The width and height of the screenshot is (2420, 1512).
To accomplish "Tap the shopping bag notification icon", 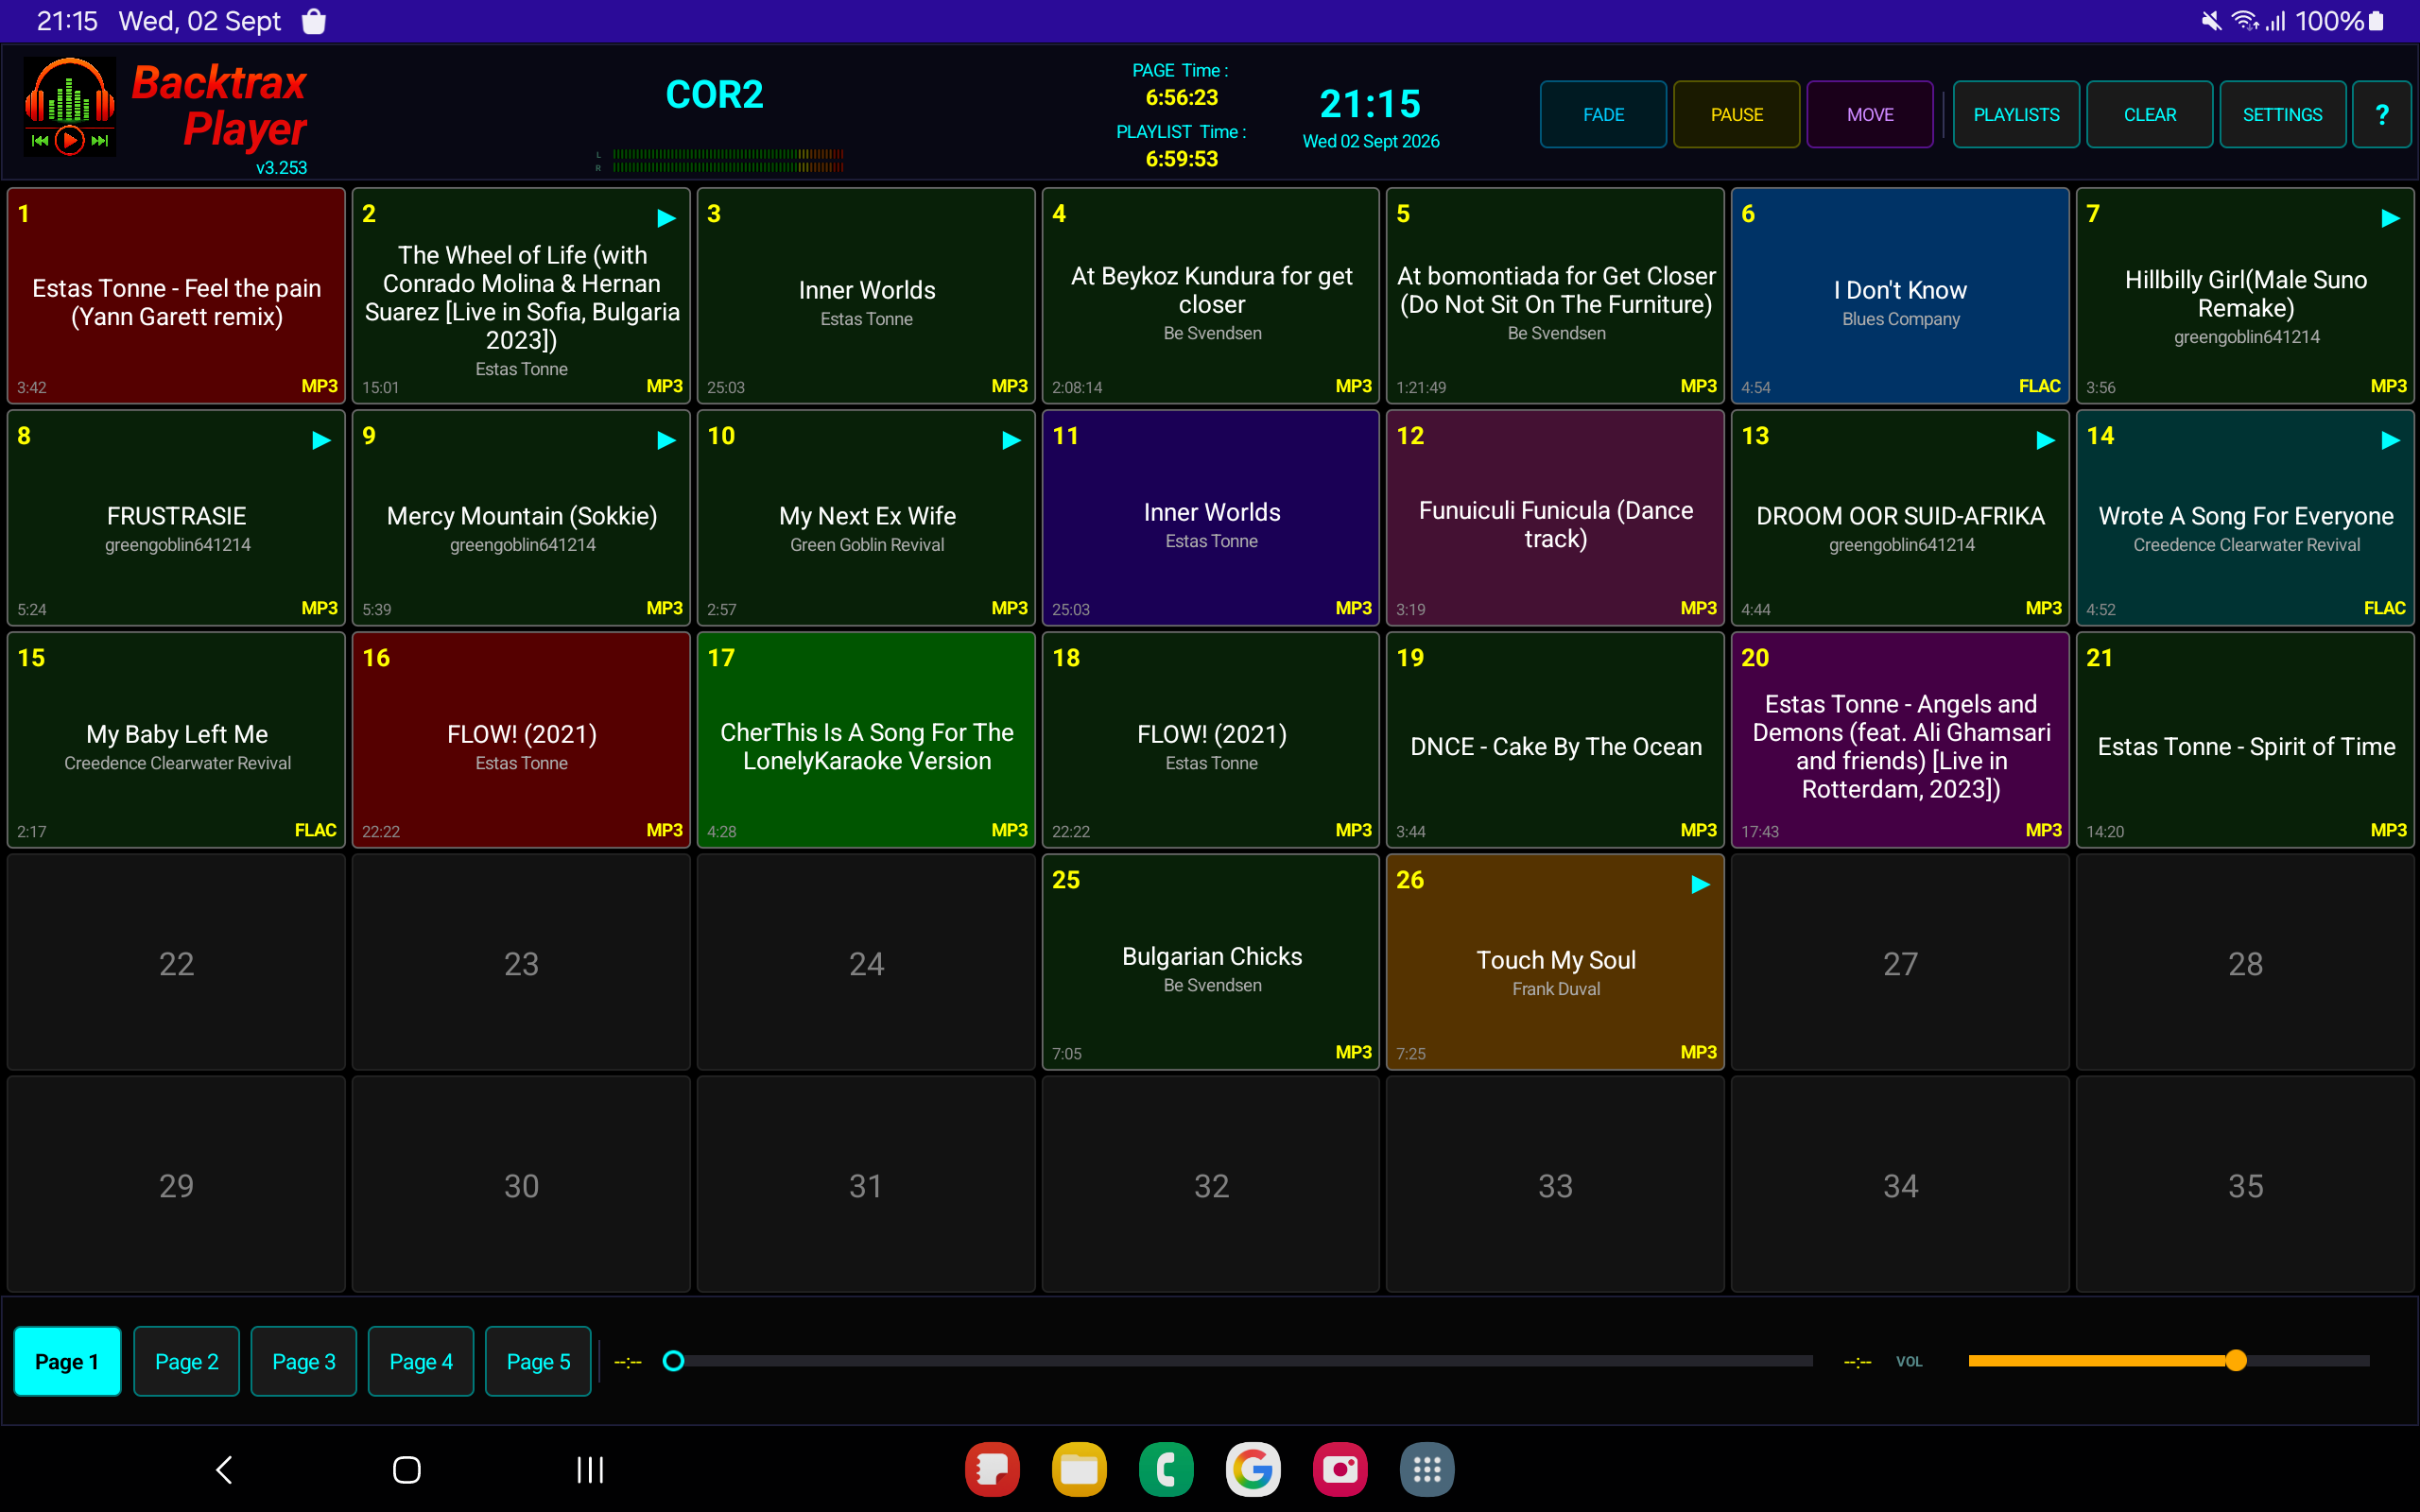I will (x=314, y=21).
